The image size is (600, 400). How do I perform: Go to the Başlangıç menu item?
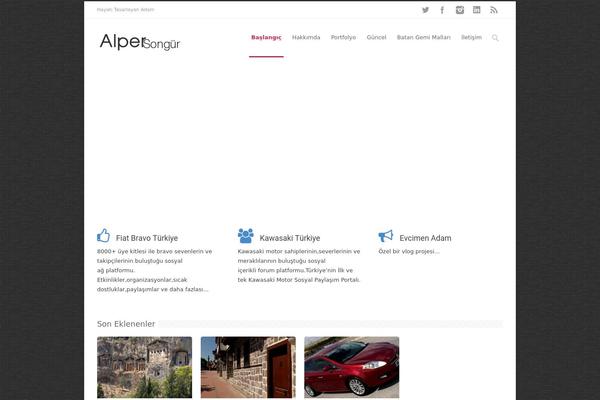266,37
